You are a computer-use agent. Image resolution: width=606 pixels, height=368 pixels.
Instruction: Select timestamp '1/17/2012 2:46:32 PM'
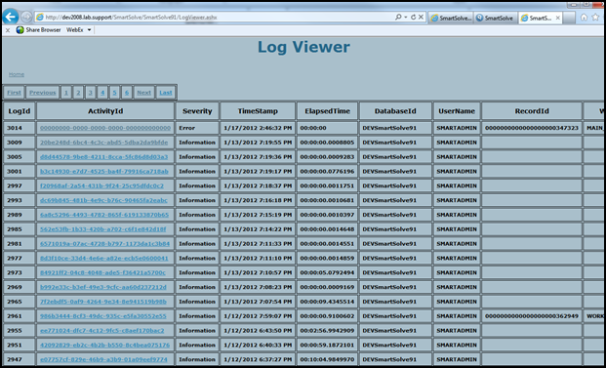tap(258, 128)
